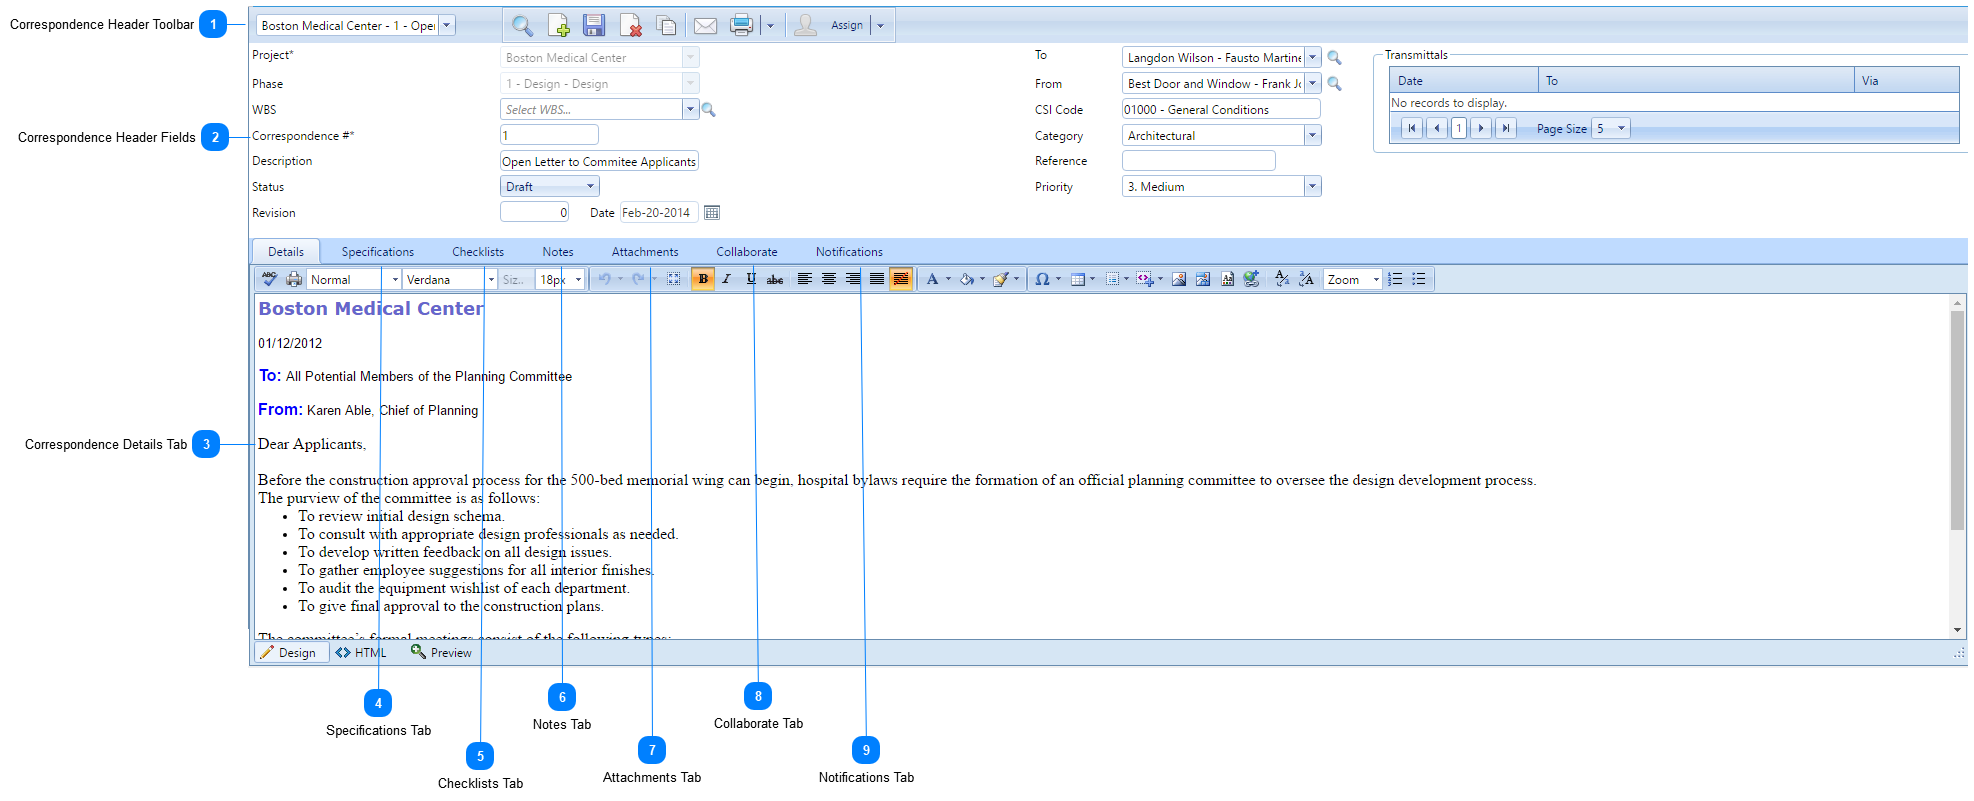Delete correspondence using the red X page icon
This screenshot has height=801, width=1974.
(631, 26)
